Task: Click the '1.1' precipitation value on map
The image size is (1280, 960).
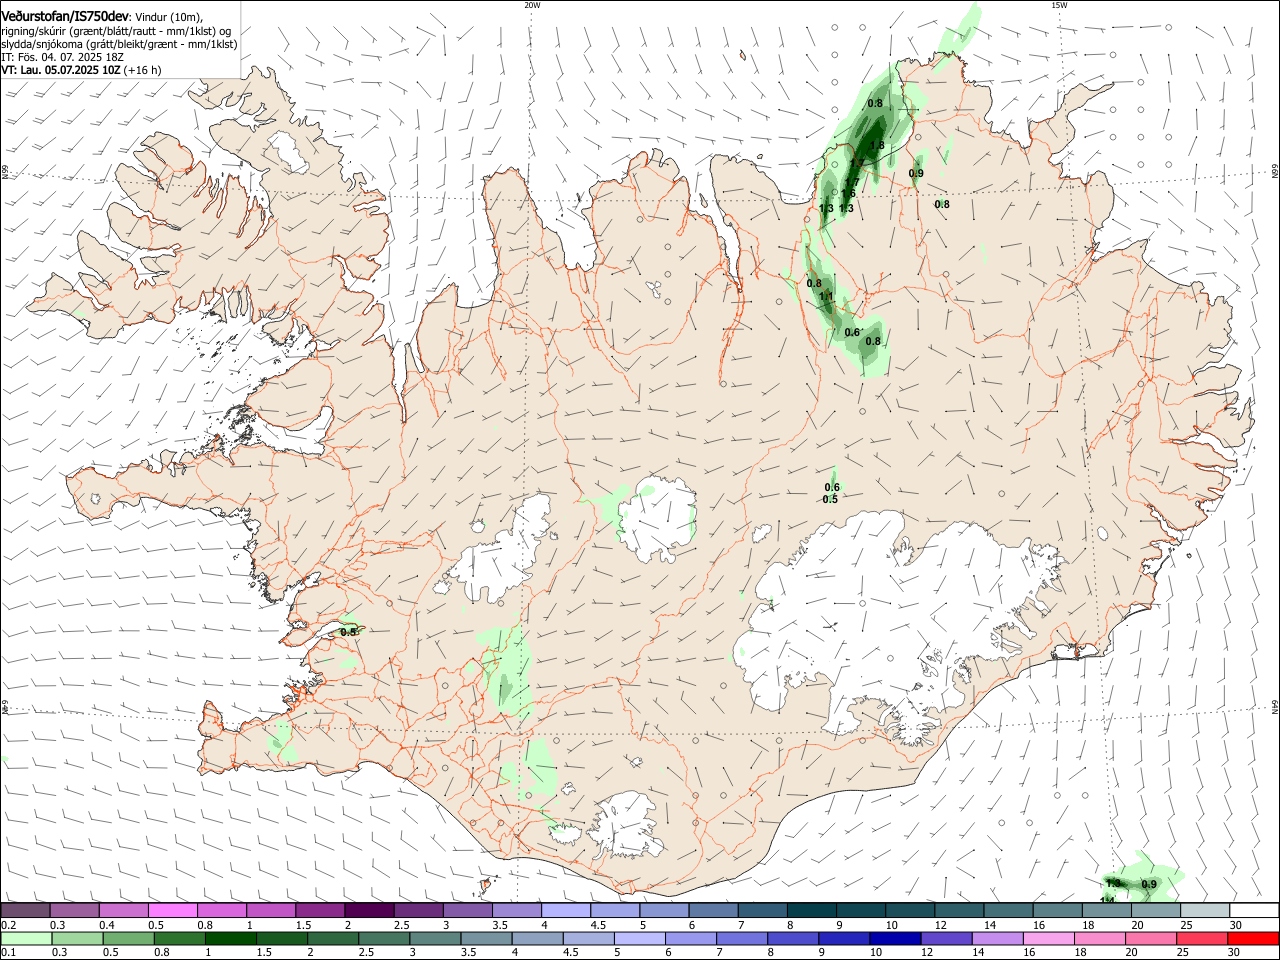Action: pyautogui.click(x=826, y=297)
